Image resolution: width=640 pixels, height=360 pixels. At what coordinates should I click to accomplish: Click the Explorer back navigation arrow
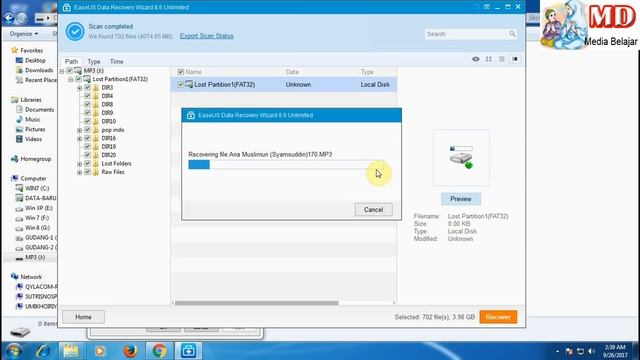(x=9, y=18)
